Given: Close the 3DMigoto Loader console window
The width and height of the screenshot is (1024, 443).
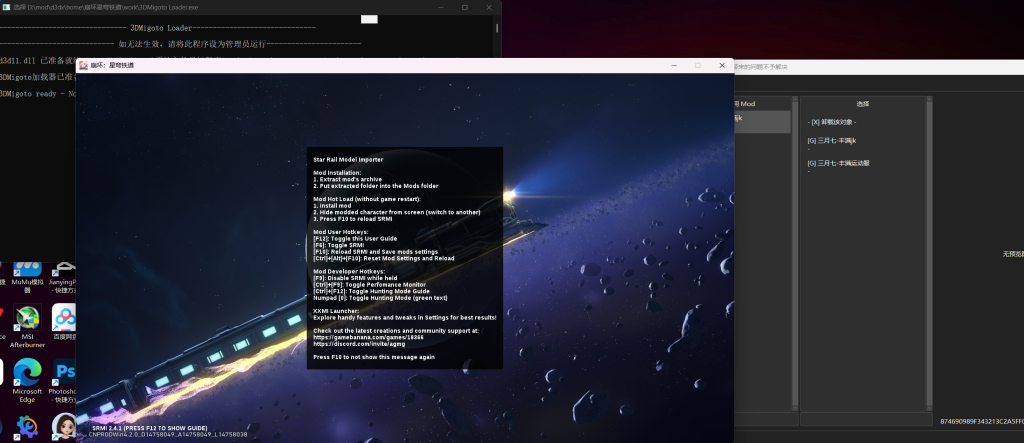Looking at the screenshot, I should pos(489,7).
